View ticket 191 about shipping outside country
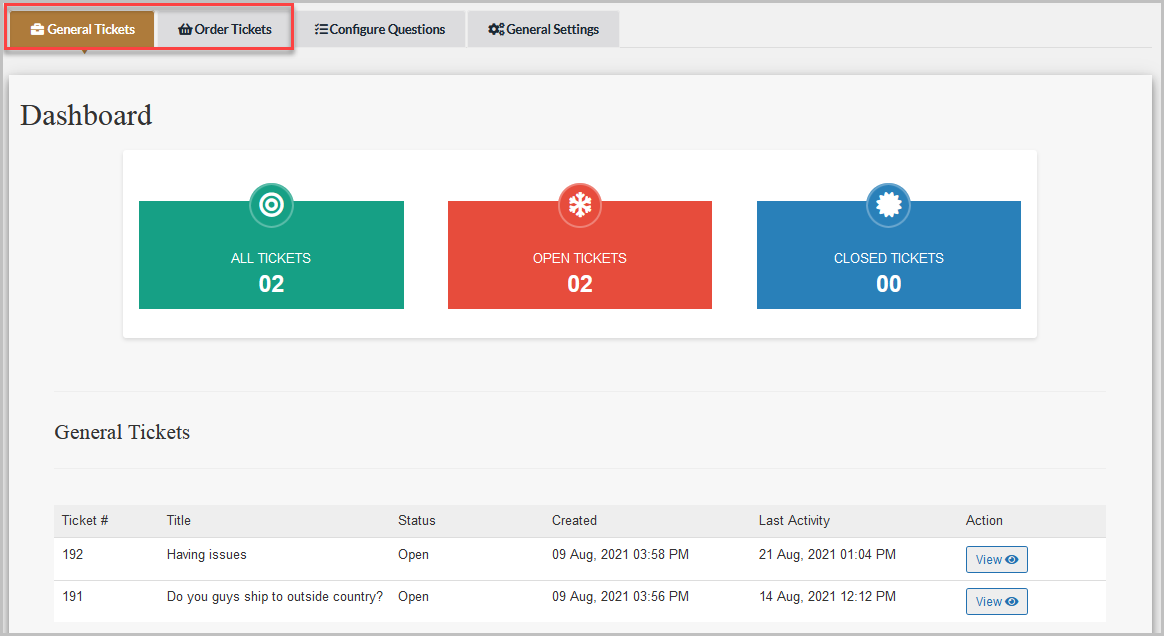Screen dimensions: 1164x636 pos(996,601)
